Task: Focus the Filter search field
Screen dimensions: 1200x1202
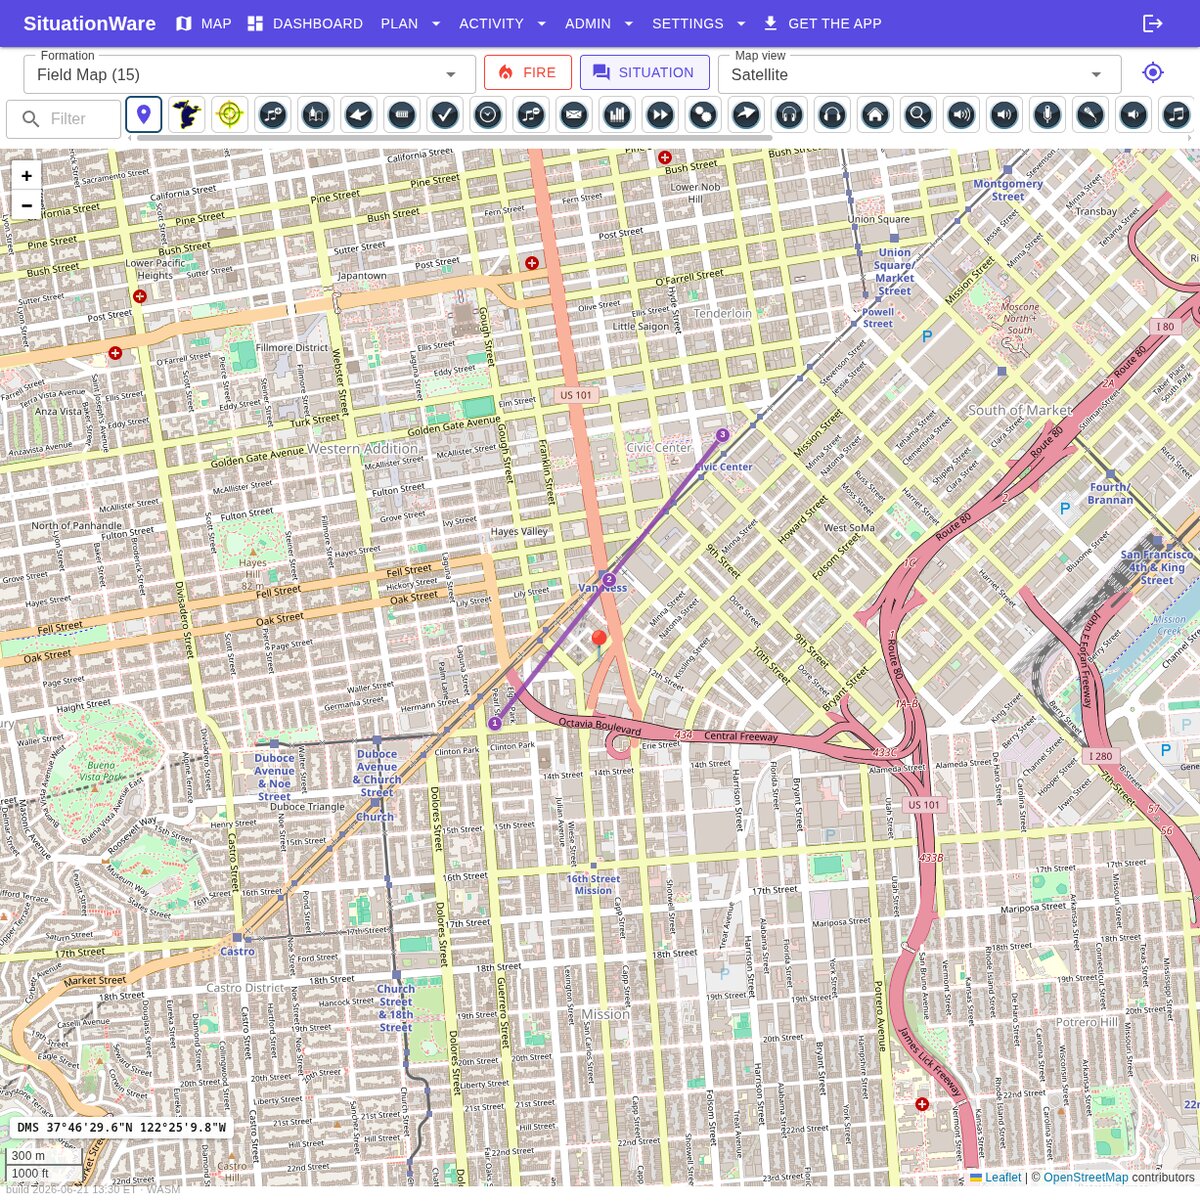Action: click(64, 119)
